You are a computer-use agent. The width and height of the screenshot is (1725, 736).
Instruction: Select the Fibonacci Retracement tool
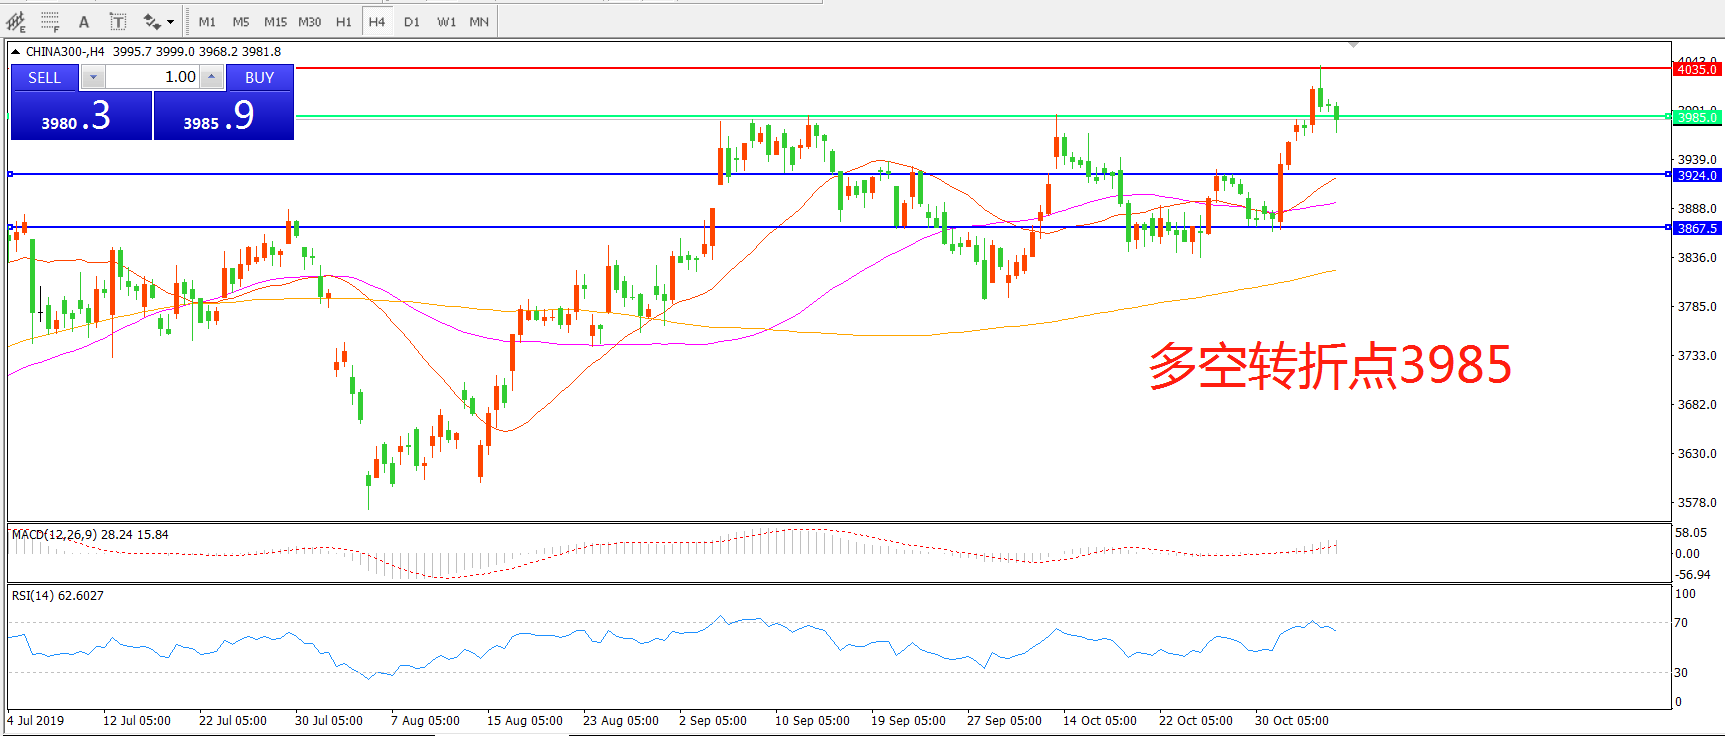pos(50,21)
